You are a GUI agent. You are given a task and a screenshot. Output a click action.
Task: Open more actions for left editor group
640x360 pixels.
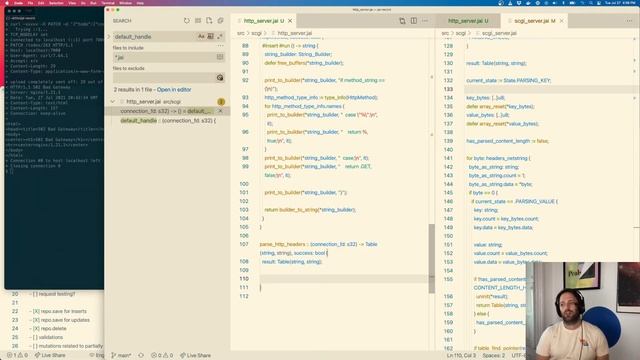pyautogui.click(x=425, y=21)
